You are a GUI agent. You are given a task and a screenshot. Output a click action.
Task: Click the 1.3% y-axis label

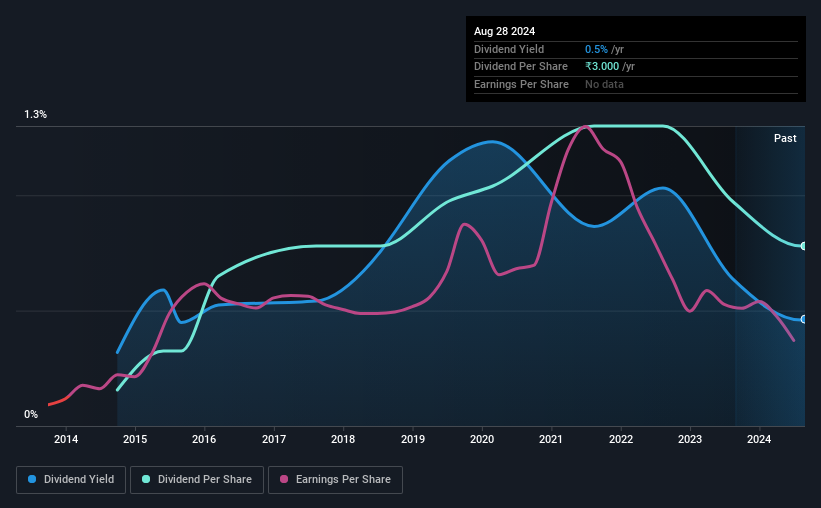click(x=36, y=114)
